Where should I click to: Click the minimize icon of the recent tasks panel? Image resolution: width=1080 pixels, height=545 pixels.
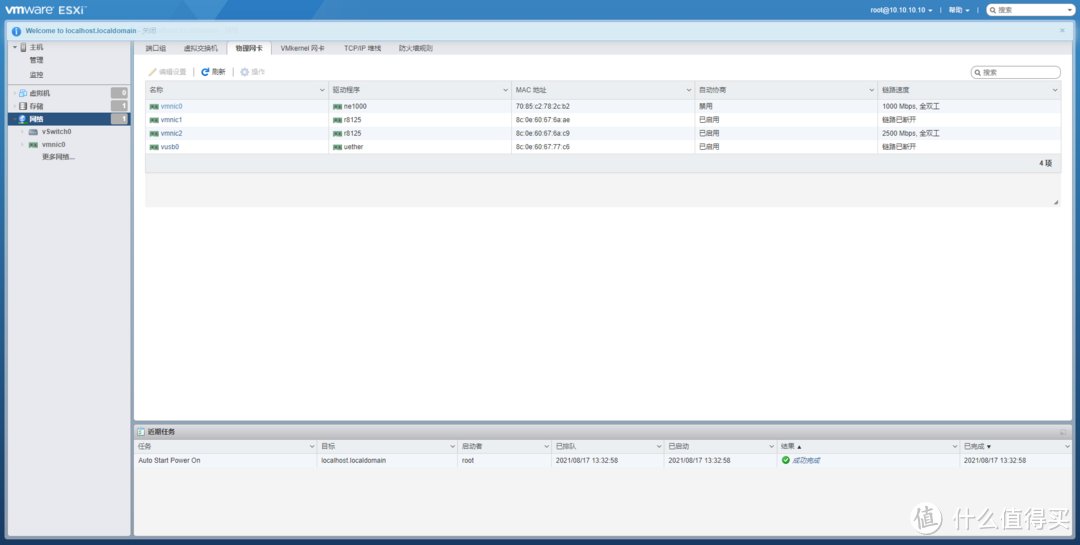(x=1063, y=432)
